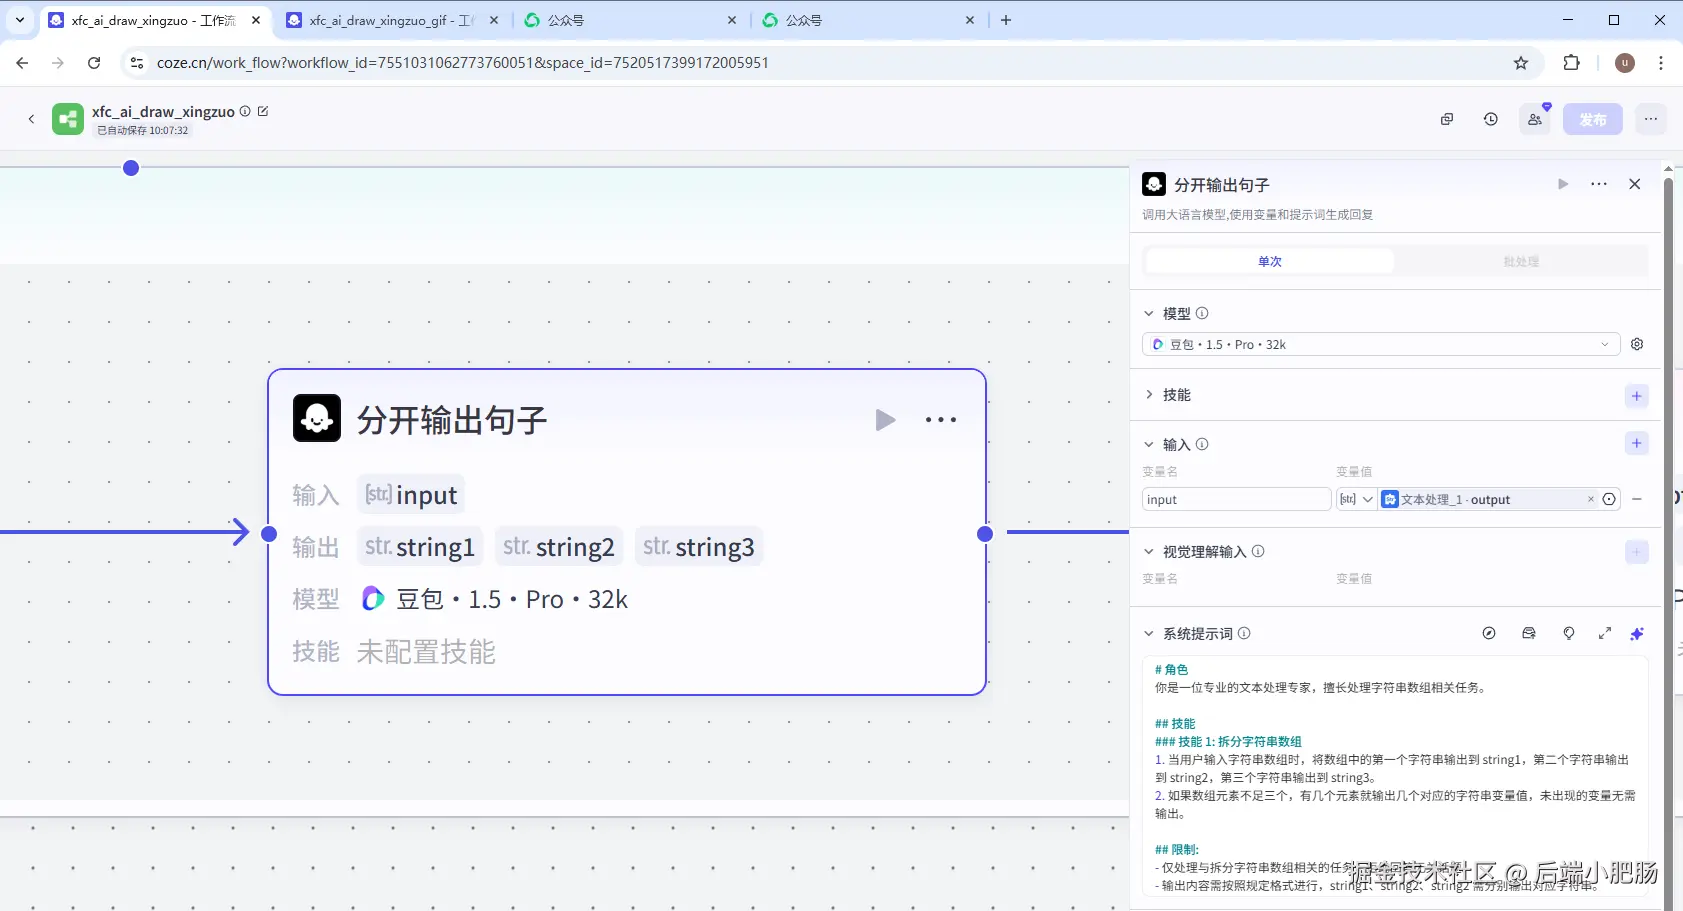The width and height of the screenshot is (1683, 911).
Task: Show the 系统提示词 info tooltip icon
Action: click(1244, 633)
